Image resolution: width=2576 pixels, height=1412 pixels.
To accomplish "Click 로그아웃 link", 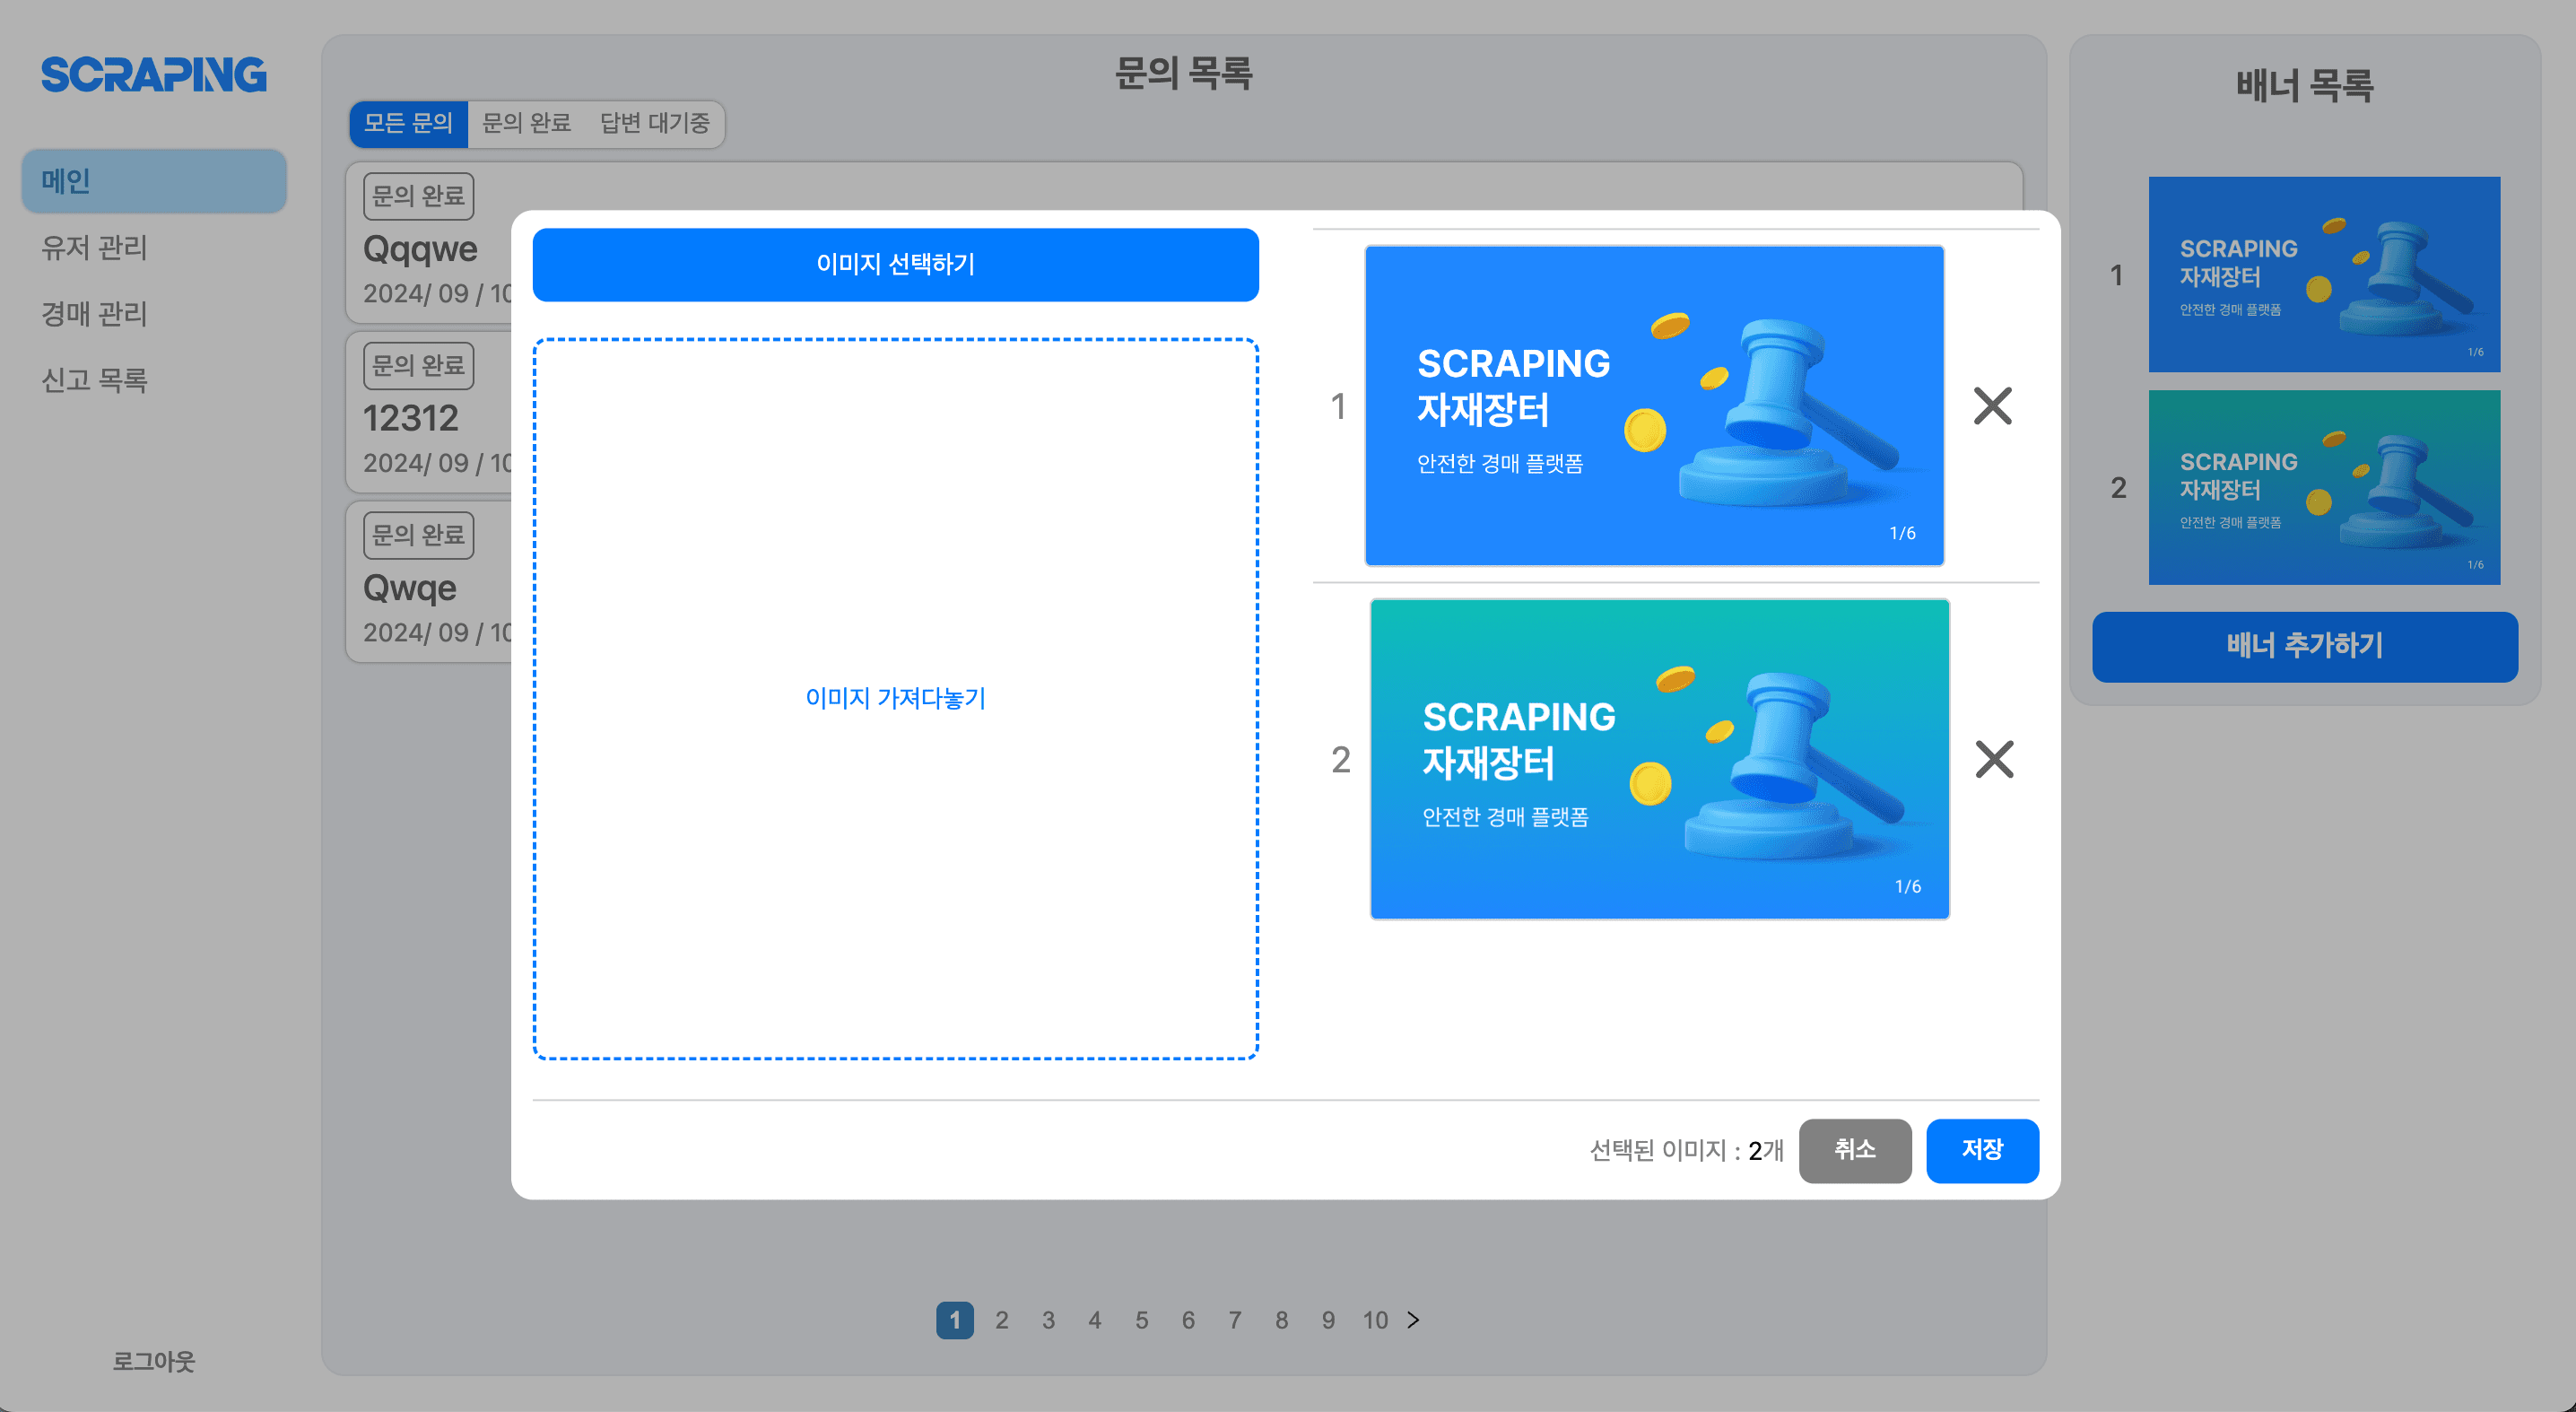I will [153, 1361].
